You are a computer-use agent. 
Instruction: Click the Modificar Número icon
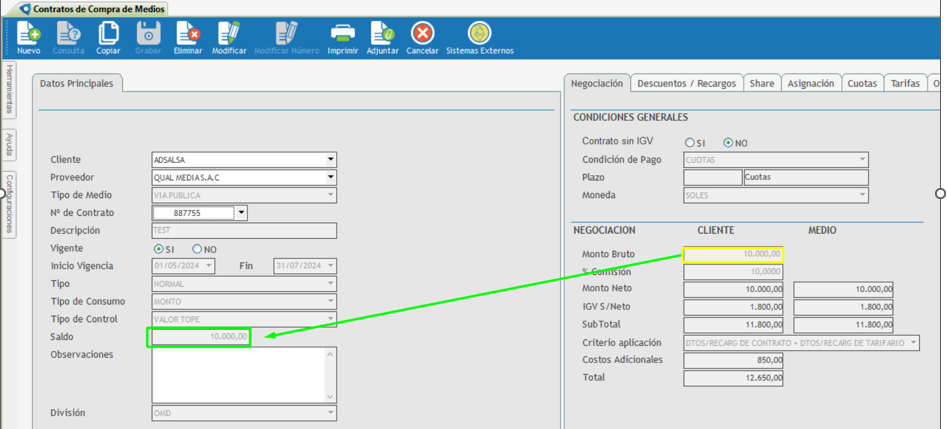(287, 33)
